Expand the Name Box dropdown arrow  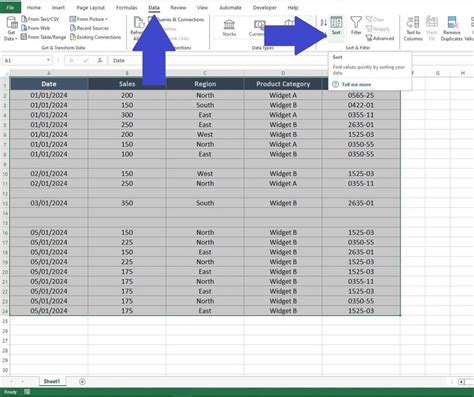[x=48, y=60]
